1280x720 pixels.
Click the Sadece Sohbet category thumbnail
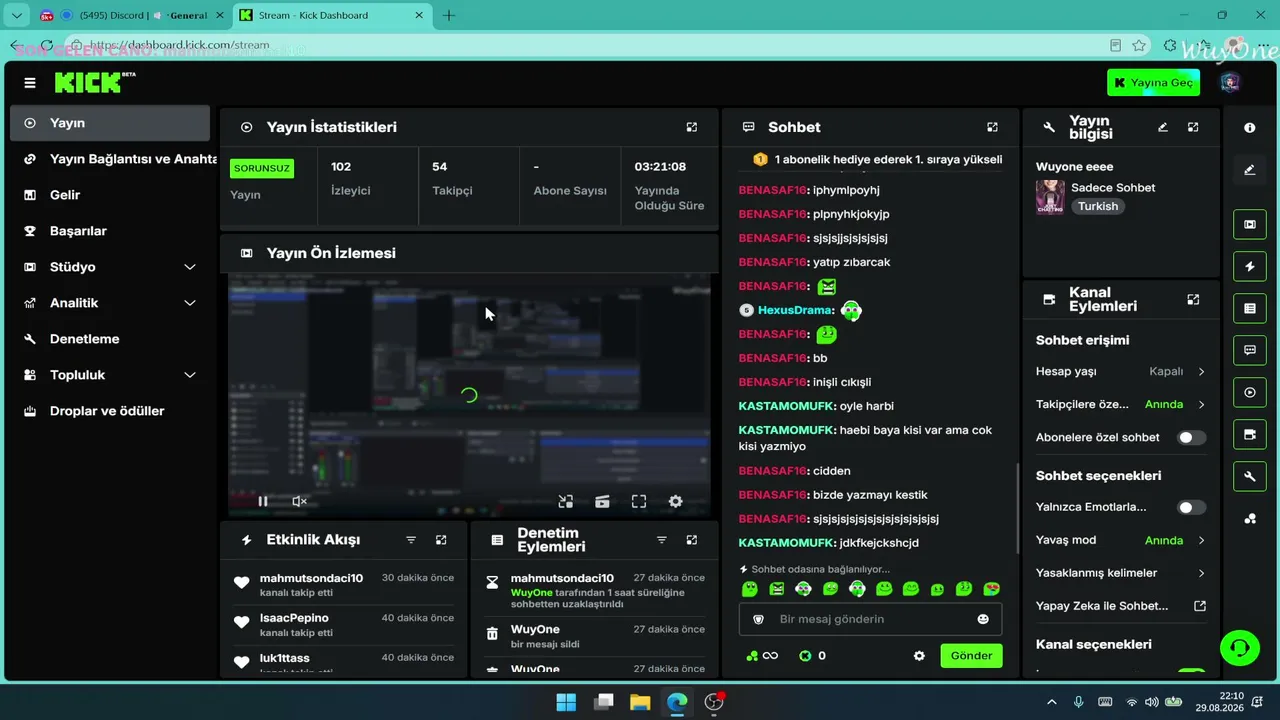(1050, 197)
